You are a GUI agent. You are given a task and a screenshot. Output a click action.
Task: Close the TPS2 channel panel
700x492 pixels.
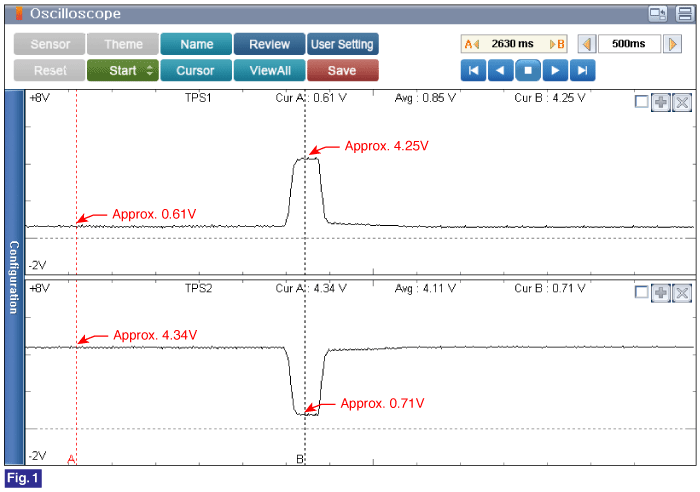coord(682,293)
